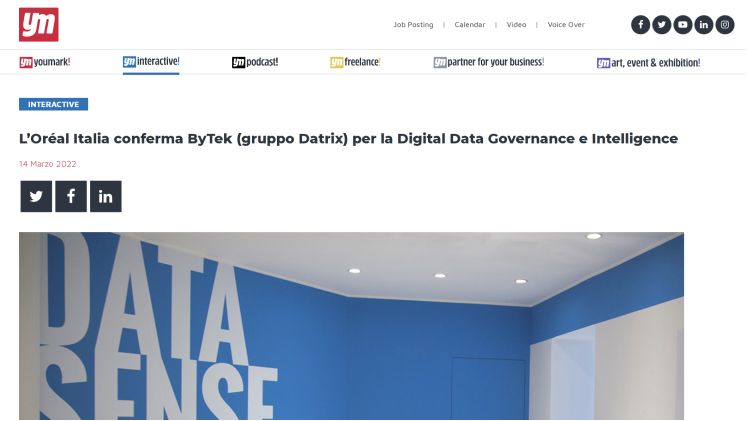Open the Twitter profile from header icon
Image resolution: width=747 pixels, height=421 pixels.
661,25
